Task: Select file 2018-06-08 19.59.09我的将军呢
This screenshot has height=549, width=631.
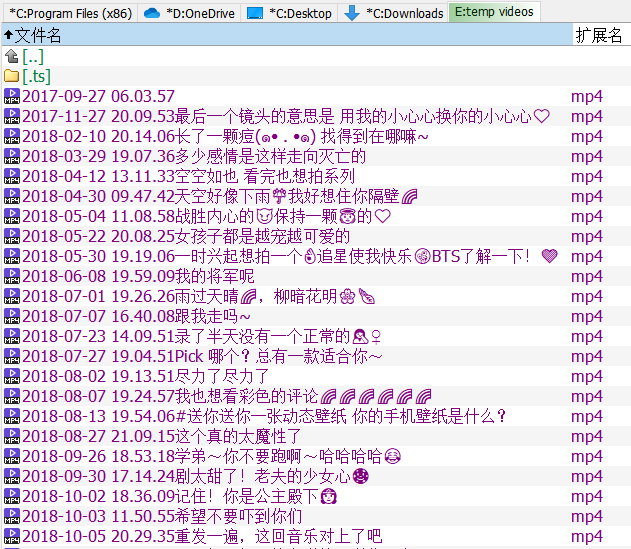Action: (x=138, y=277)
